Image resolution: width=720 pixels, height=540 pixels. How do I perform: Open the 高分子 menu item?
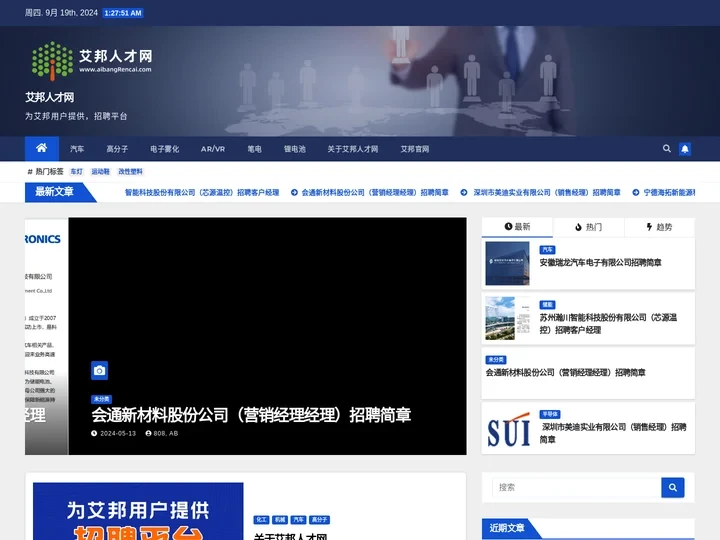coord(117,149)
